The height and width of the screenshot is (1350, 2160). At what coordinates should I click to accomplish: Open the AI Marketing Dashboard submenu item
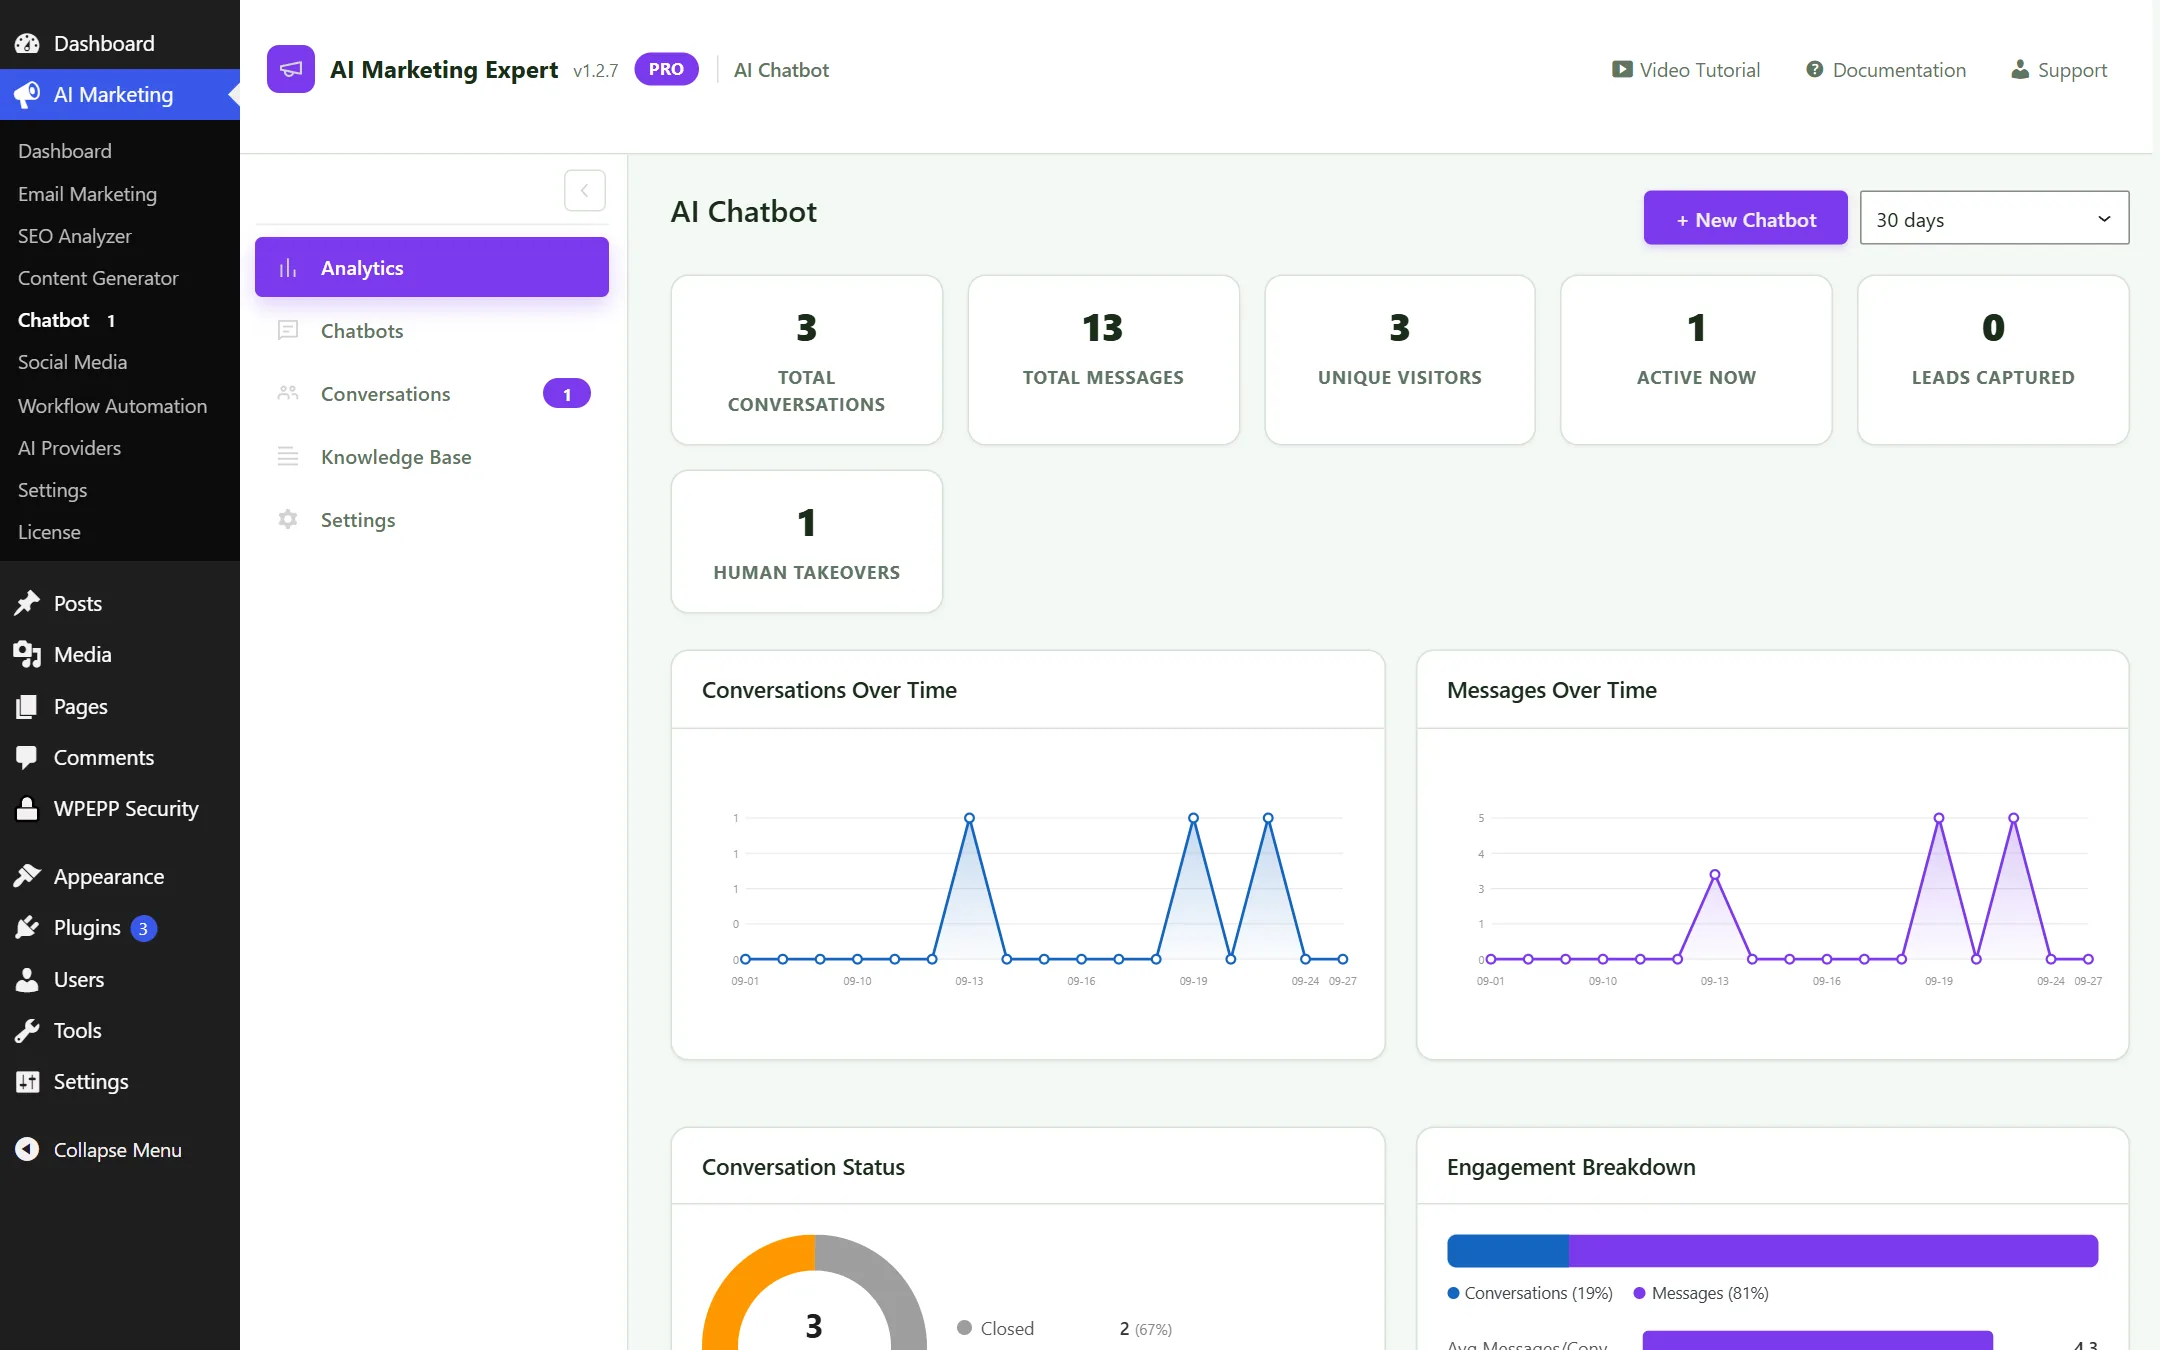tap(64, 150)
